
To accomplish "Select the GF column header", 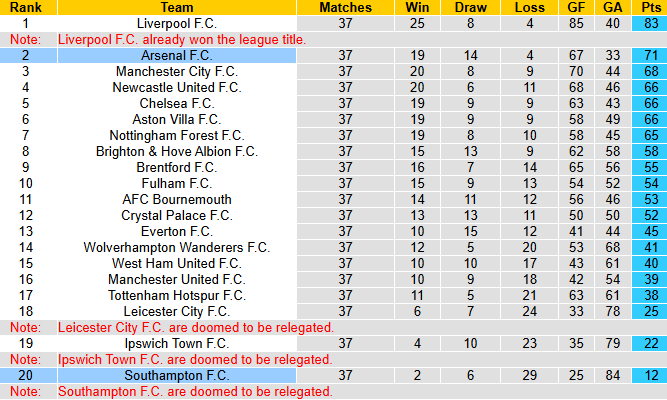I will click(x=574, y=7).
